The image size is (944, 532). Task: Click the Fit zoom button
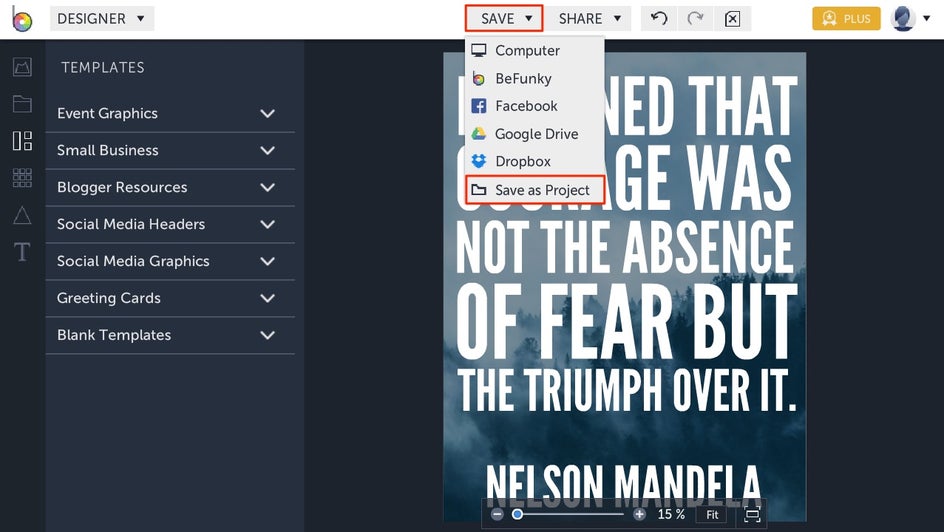click(712, 515)
